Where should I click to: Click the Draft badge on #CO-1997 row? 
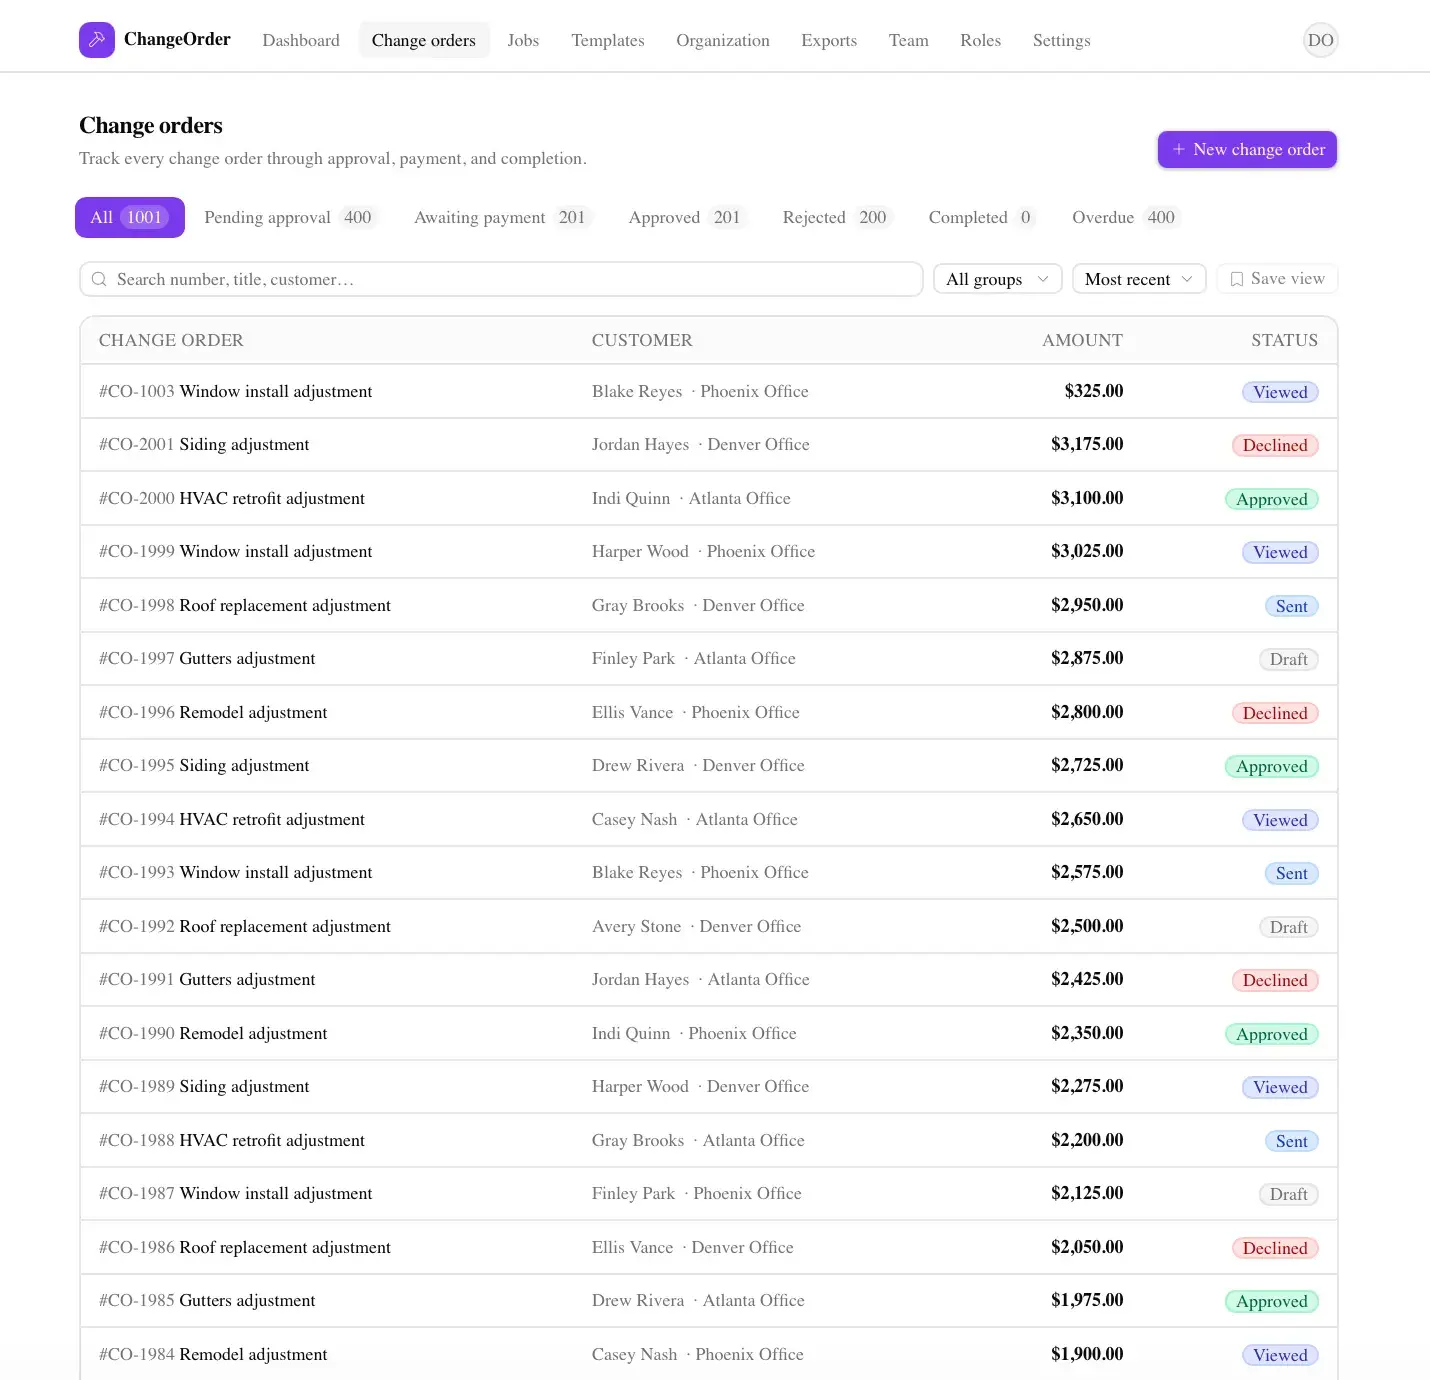(1288, 659)
